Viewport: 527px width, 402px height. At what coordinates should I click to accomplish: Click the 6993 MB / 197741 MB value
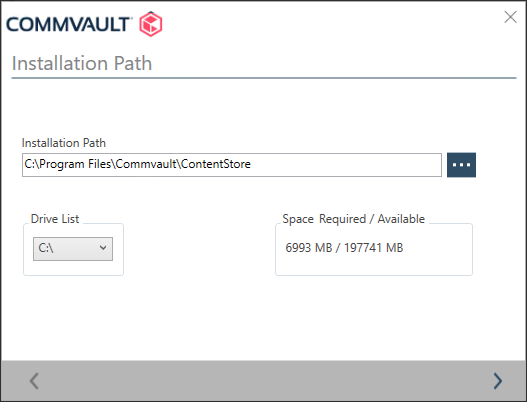pos(344,248)
